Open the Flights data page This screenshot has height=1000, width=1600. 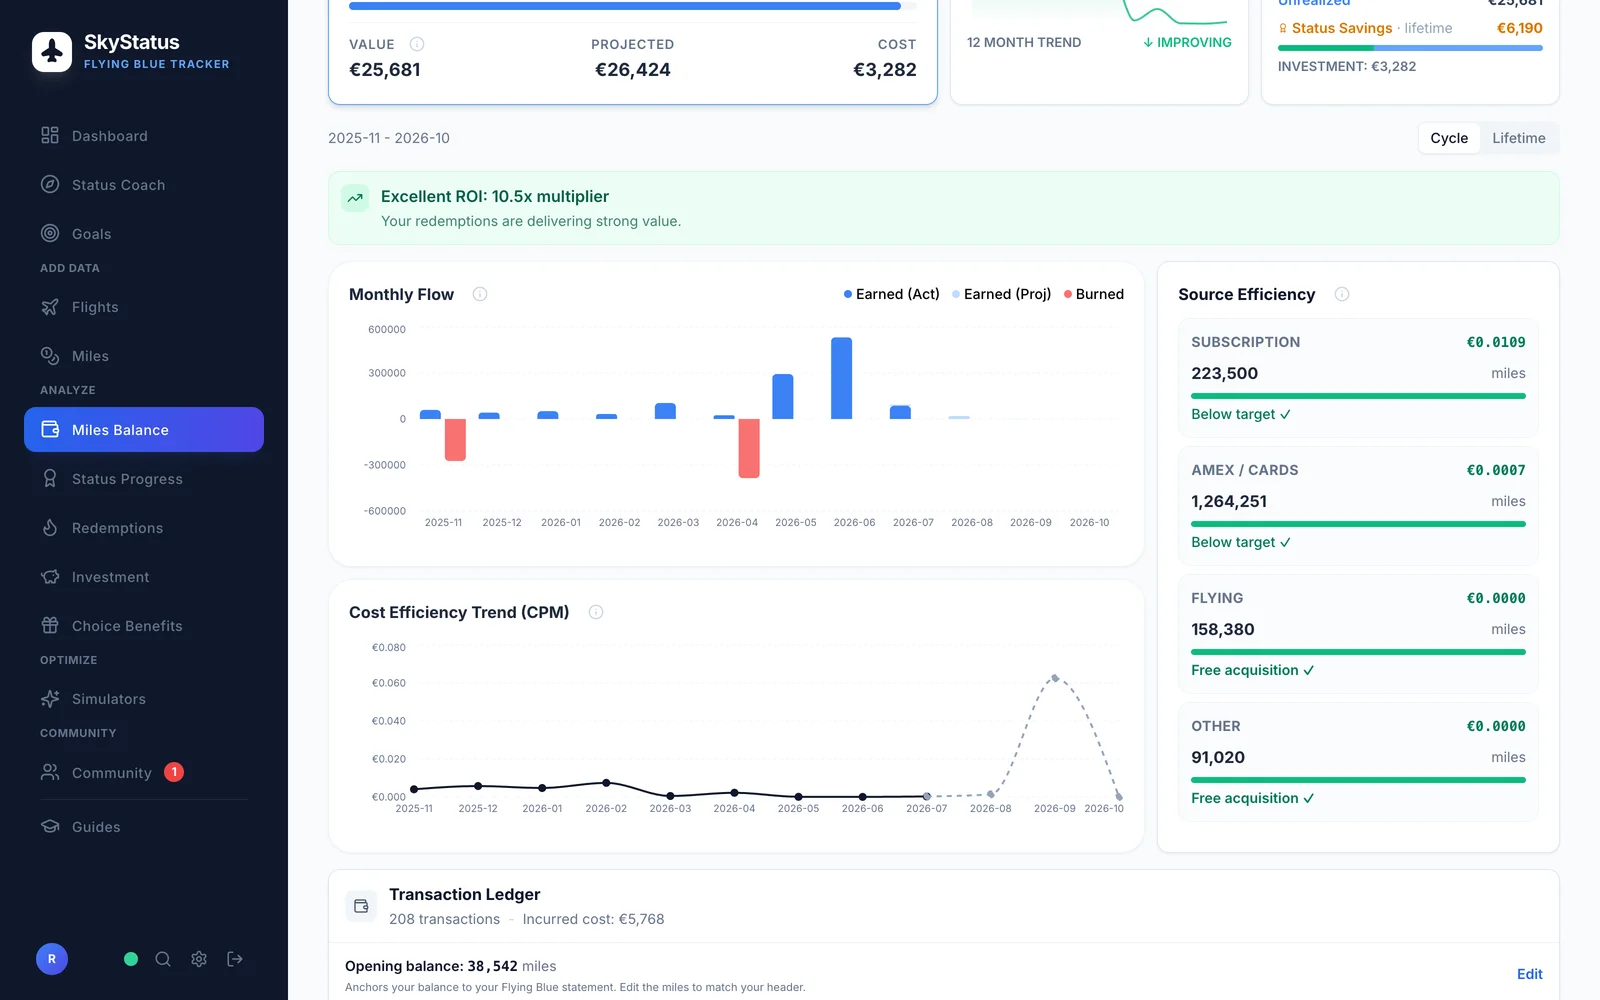(x=144, y=307)
